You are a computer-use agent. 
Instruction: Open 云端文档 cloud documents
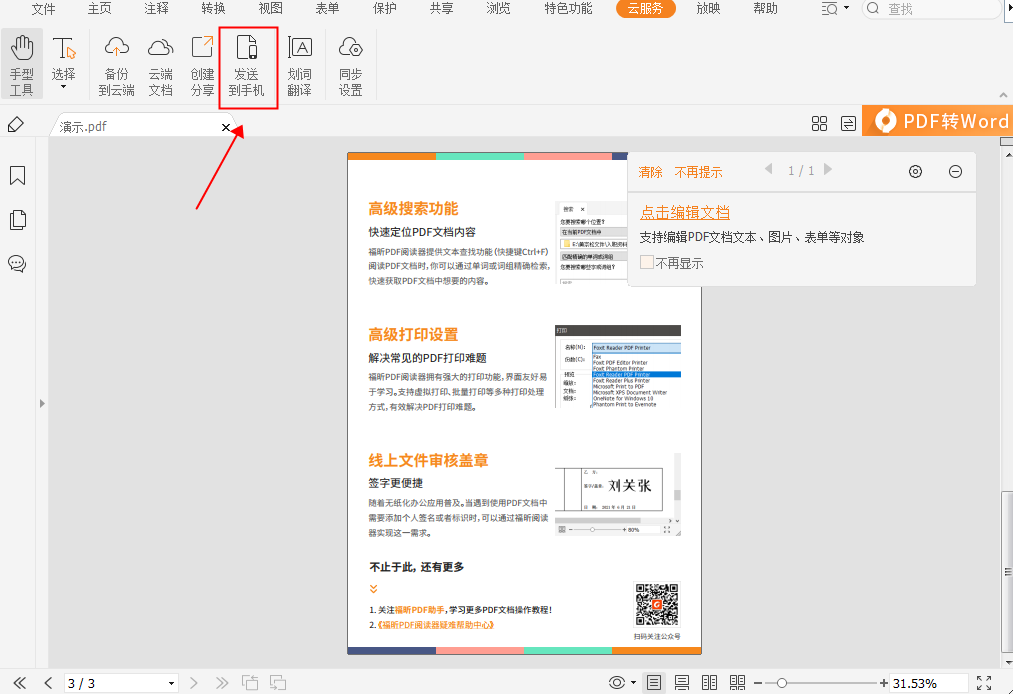pos(160,62)
